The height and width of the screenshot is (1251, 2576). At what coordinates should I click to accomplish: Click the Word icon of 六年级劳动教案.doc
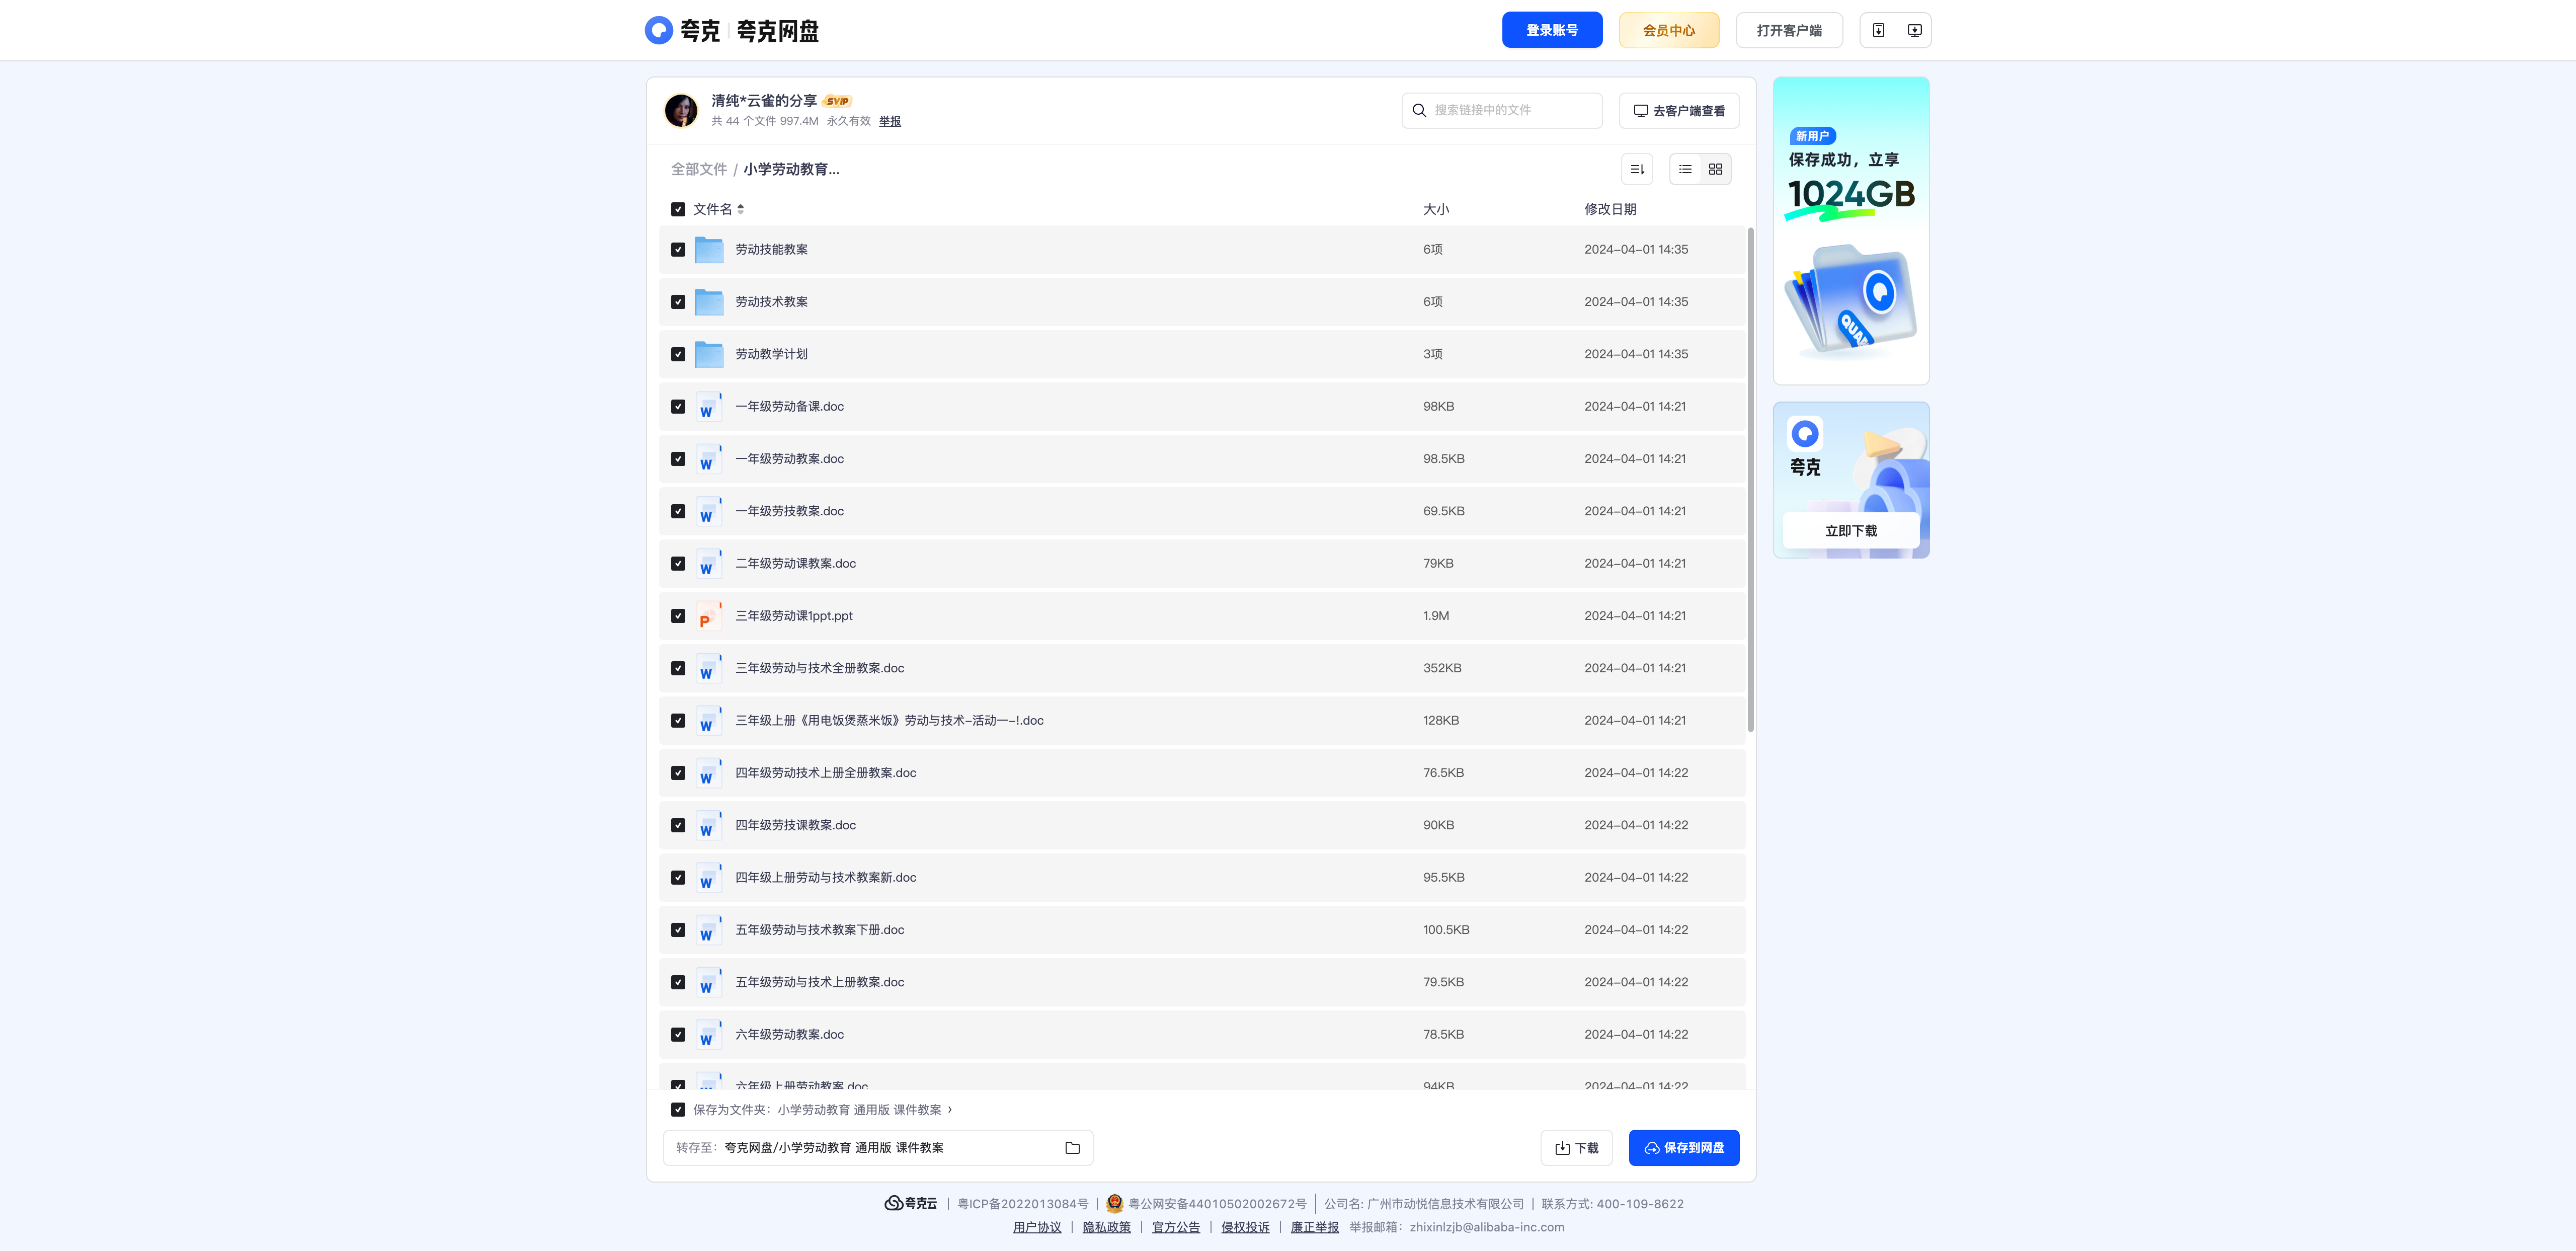point(709,1035)
